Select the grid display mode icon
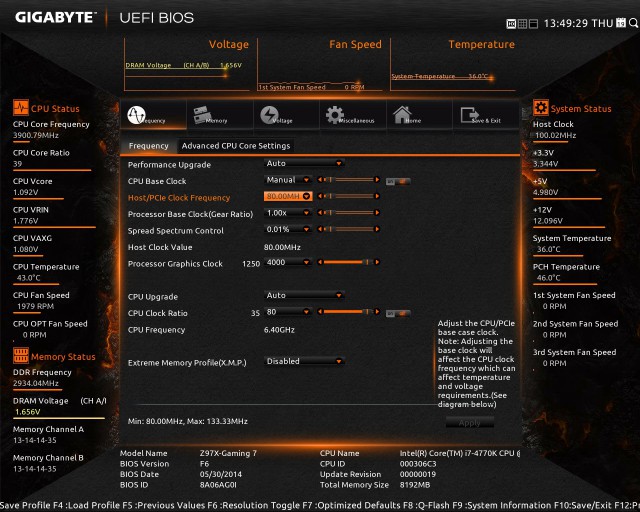 click(522, 24)
